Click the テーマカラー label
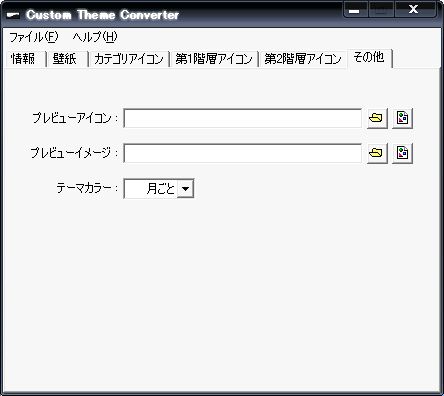This screenshot has height=396, width=444. point(87,188)
